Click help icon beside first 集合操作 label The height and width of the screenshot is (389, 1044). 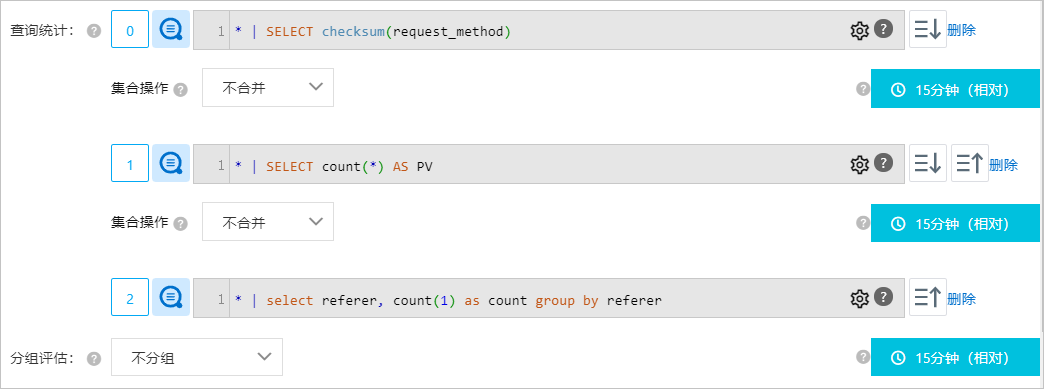click(180, 90)
